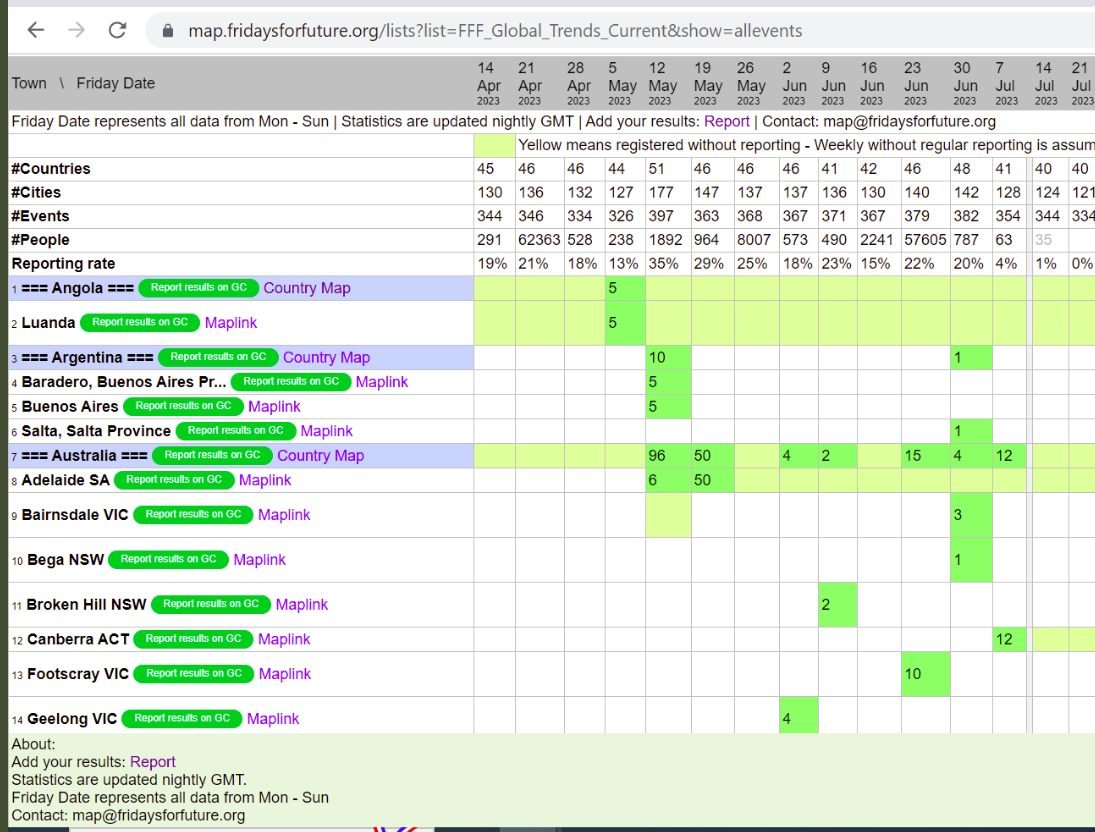Viewport: 1095px width, 832px height.
Task: Click Report results on GC for Baradero
Action: [291, 381]
